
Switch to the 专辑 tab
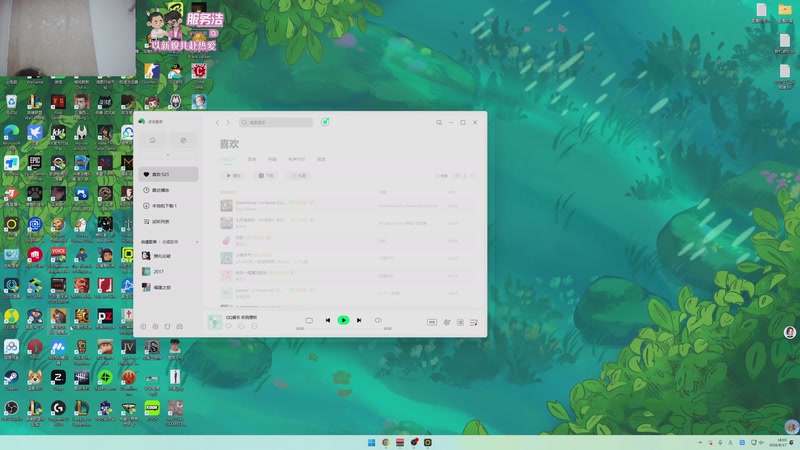(272, 160)
